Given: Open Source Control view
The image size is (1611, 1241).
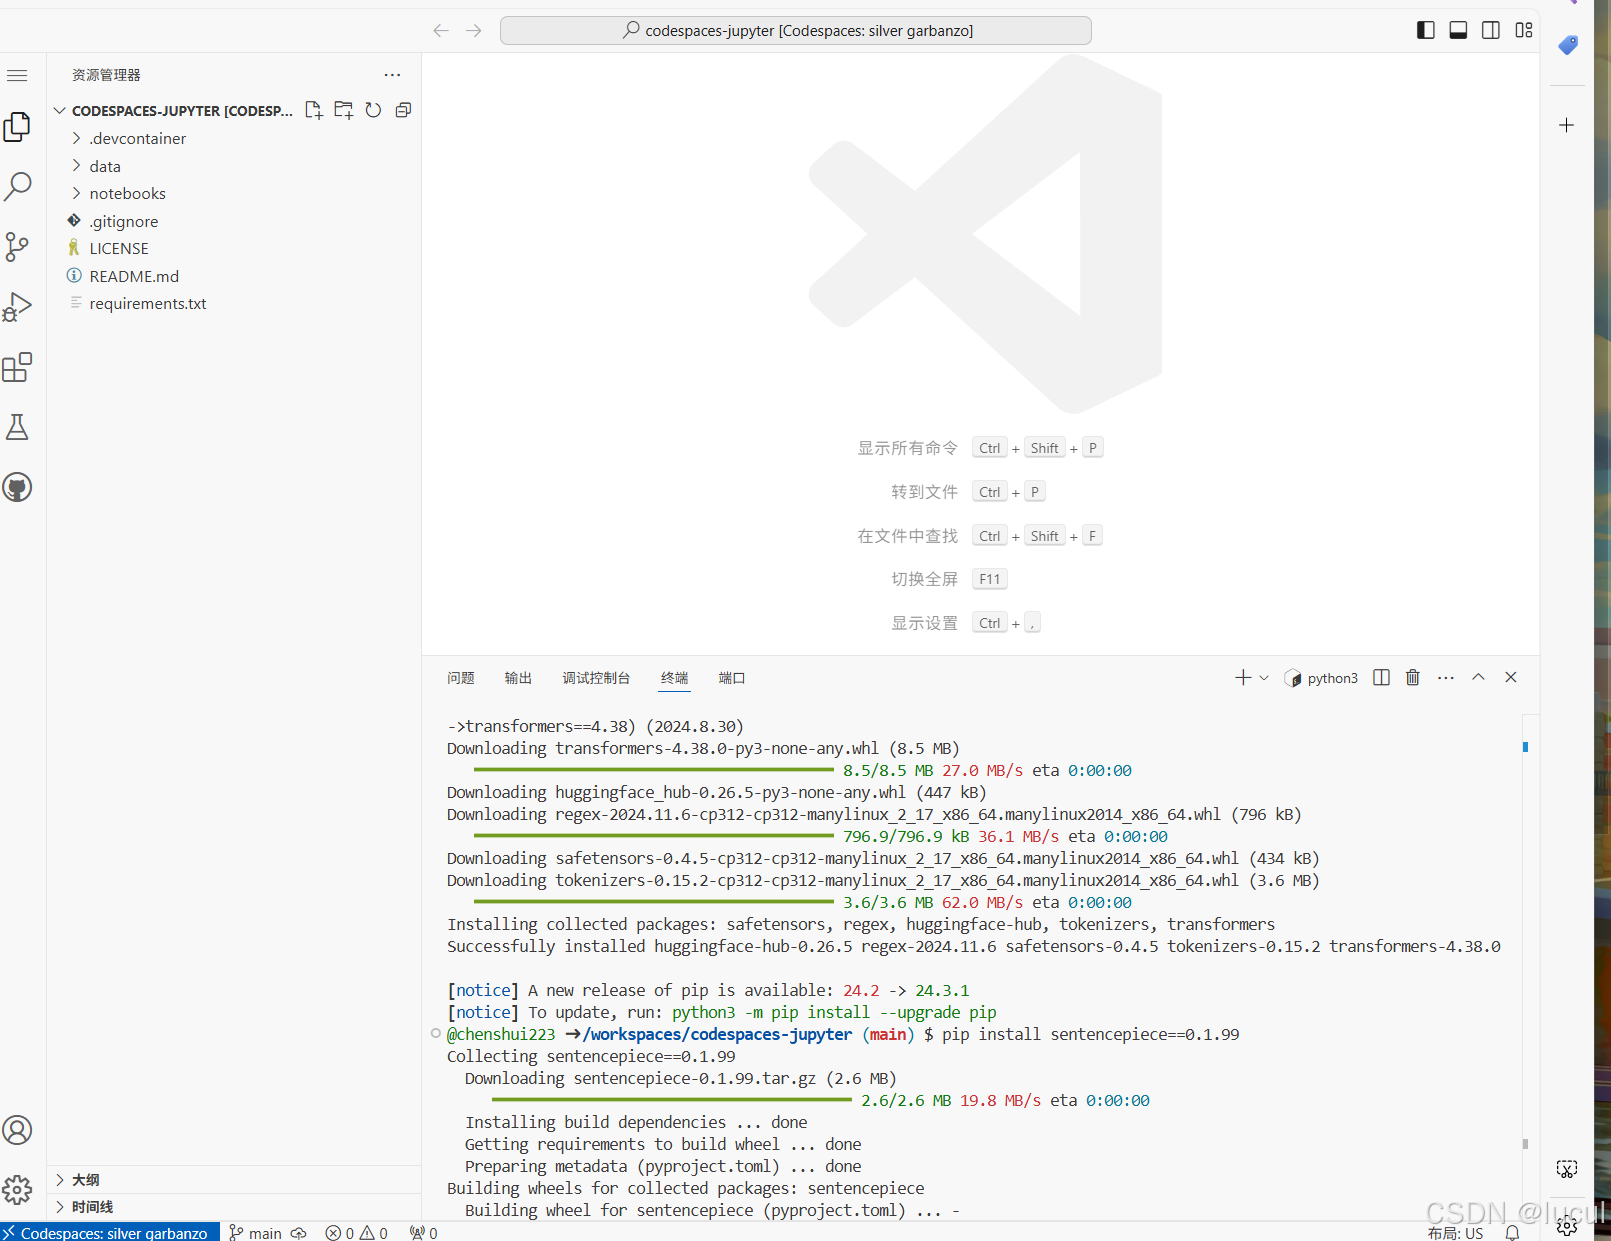Looking at the screenshot, I should pos(18,247).
